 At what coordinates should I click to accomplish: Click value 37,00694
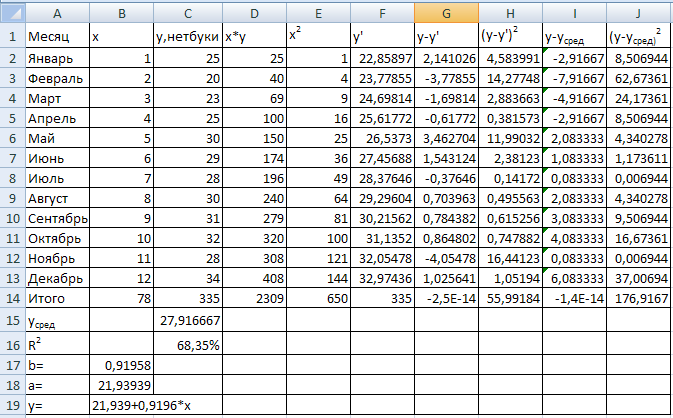click(x=638, y=278)
